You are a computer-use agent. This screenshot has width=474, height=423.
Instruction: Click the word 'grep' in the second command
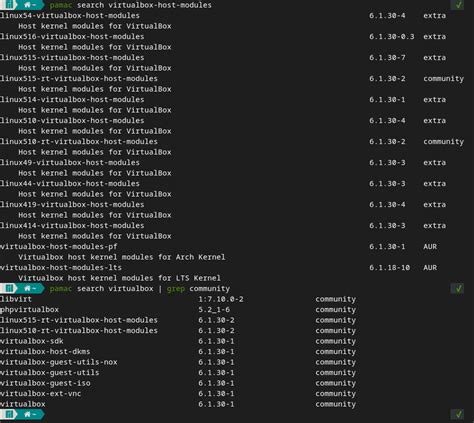click(176, 289)
